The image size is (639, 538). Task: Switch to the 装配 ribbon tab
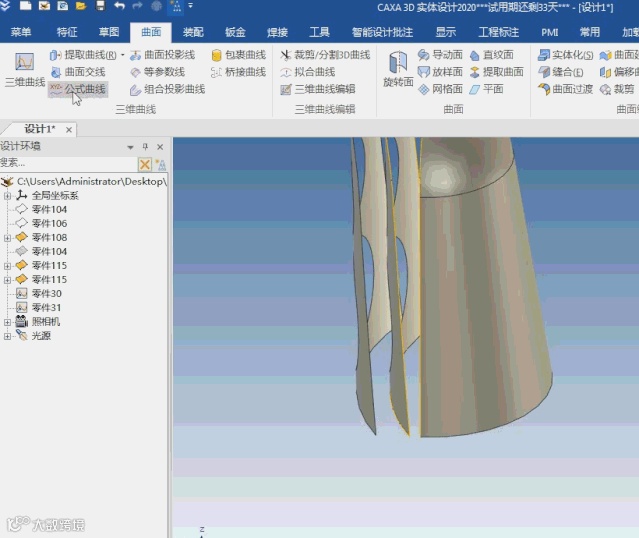[x=193, y=32]
